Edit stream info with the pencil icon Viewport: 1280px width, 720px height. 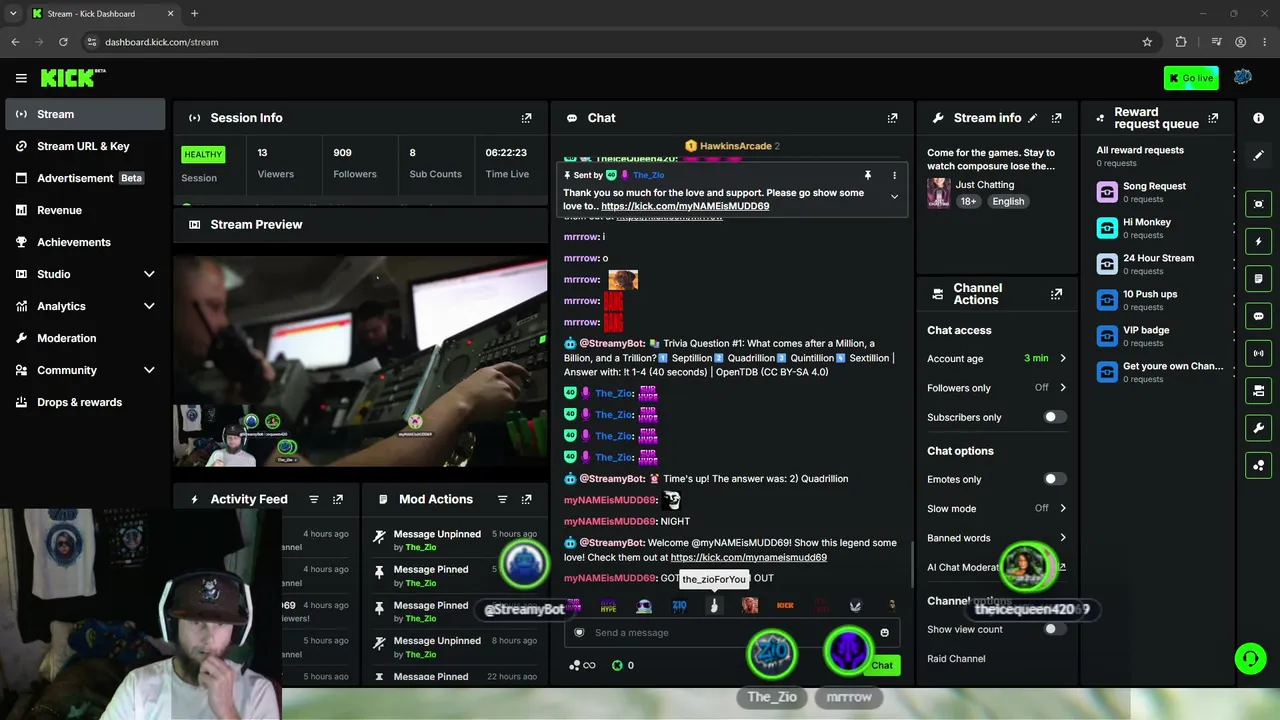(x=1033, y=118)
